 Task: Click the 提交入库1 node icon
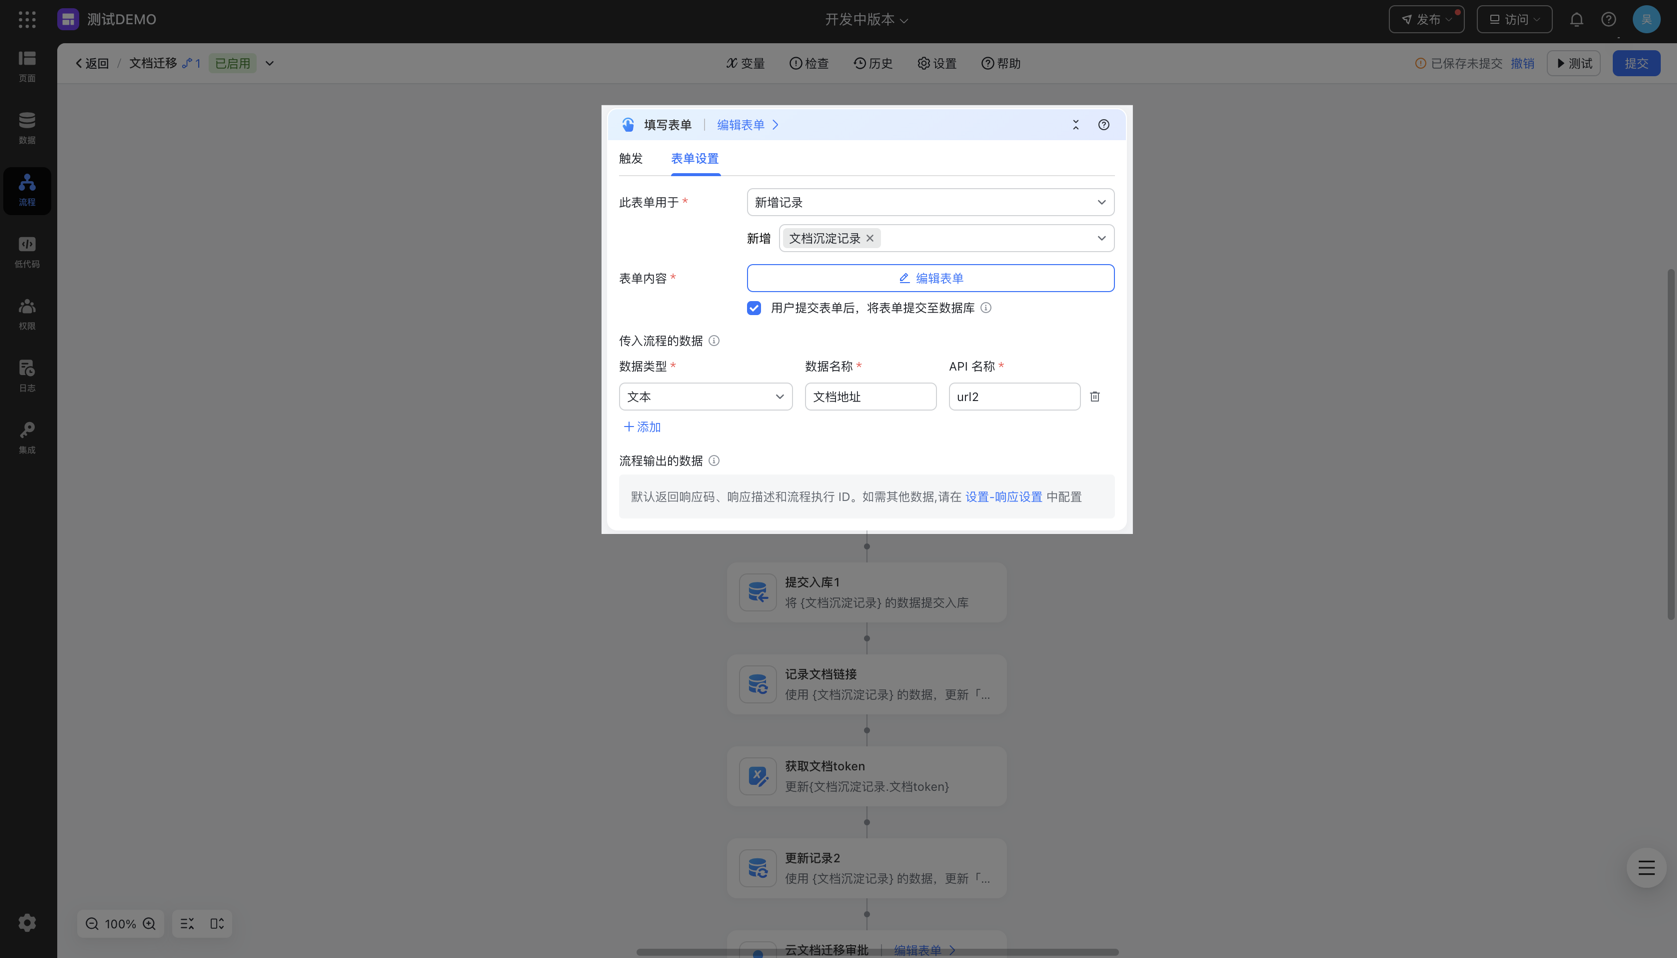[758, 592]
